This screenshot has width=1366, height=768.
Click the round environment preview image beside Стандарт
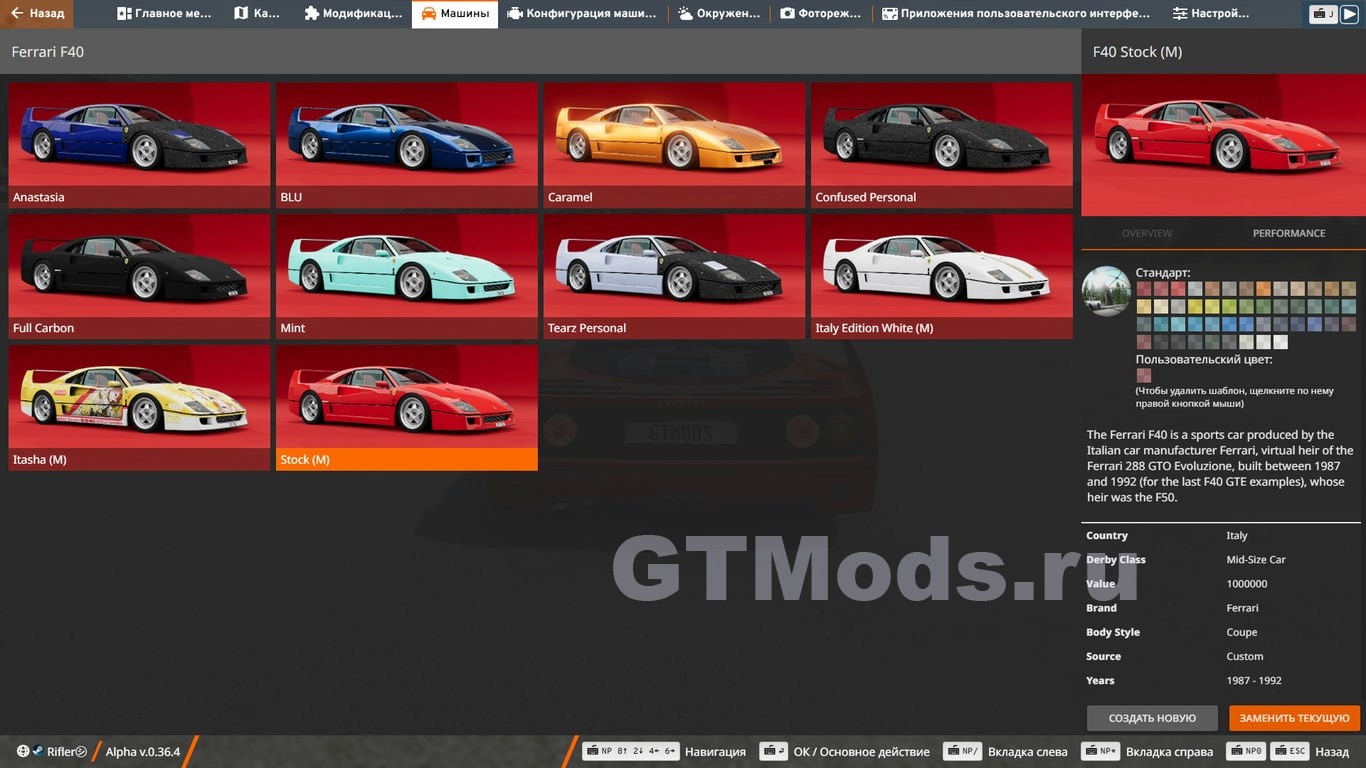point(1106,291)
